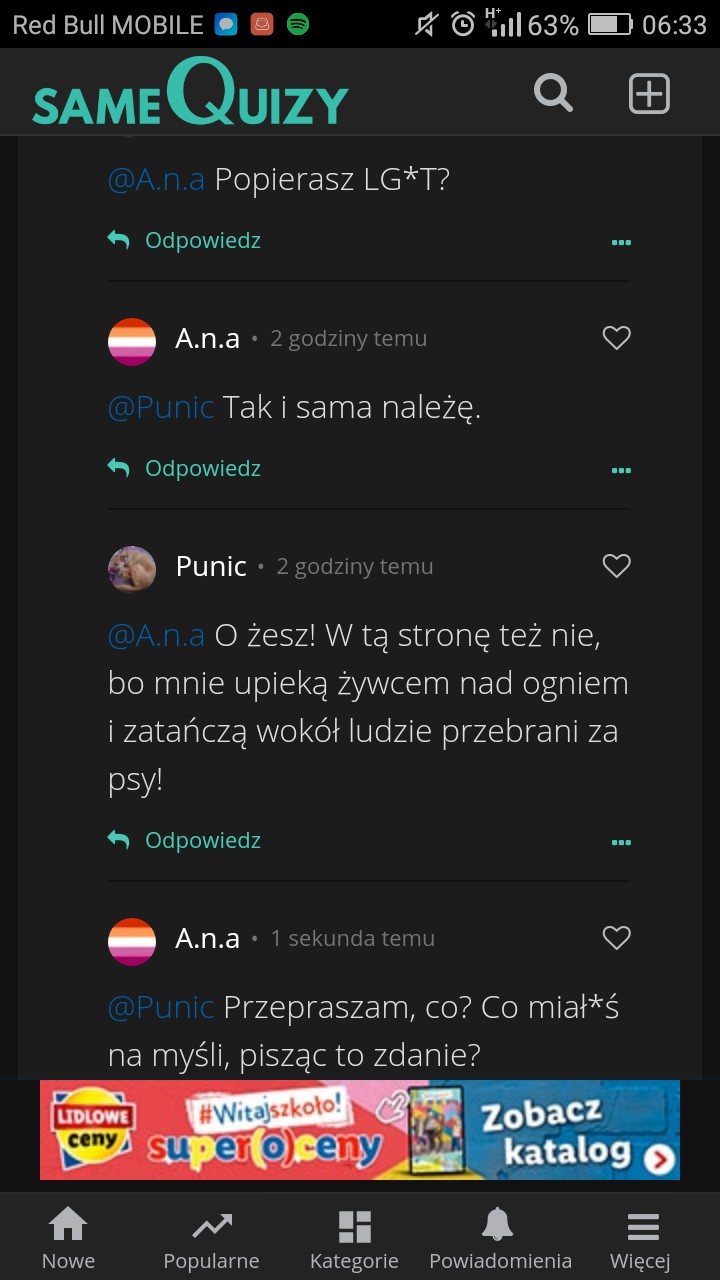Tap the sameQuizy logo
The image size is (720, 1280).
pyautogui.click(x=190, y=96)
